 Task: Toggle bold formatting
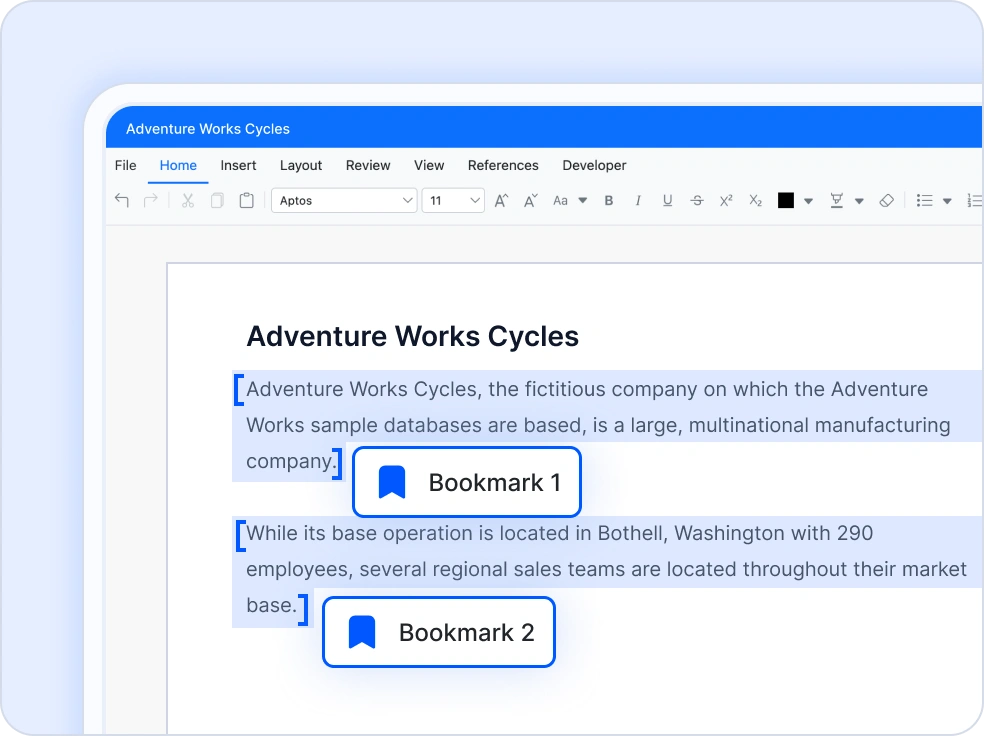609,201
